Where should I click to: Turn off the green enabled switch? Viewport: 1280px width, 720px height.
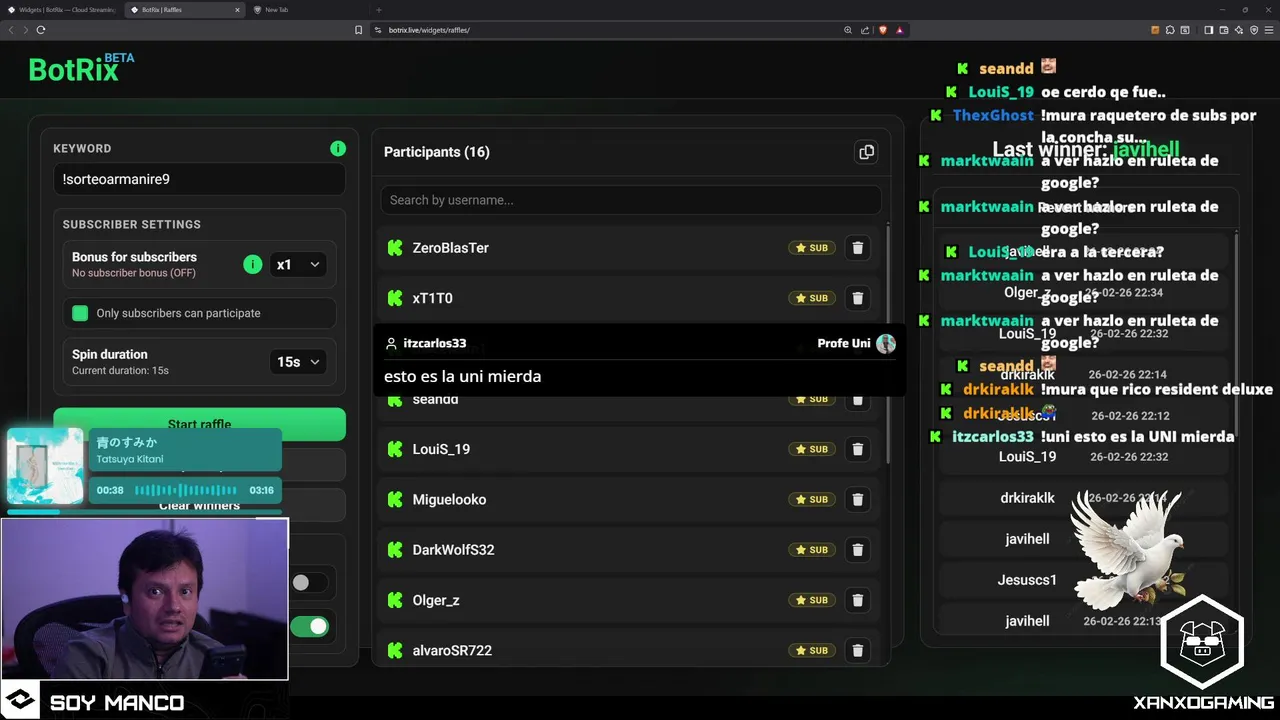click(x=309, y=626)
